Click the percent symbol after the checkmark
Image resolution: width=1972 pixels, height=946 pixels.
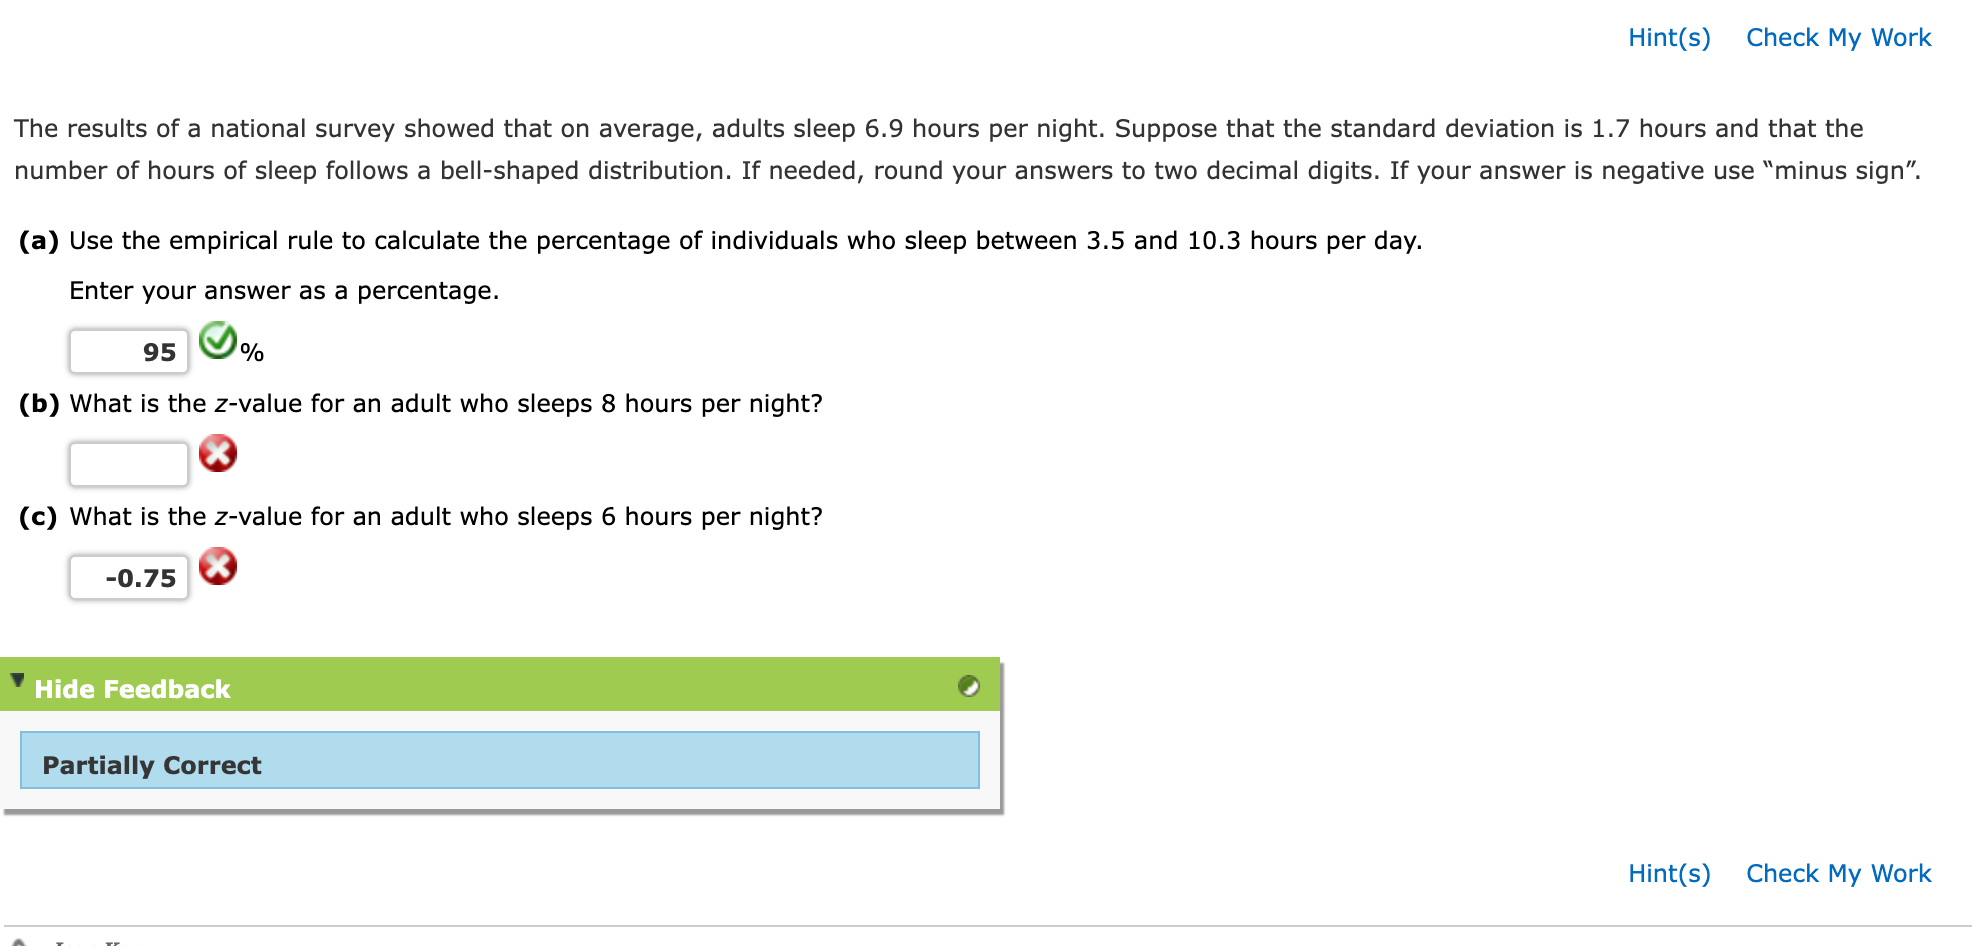click(252, 352)
